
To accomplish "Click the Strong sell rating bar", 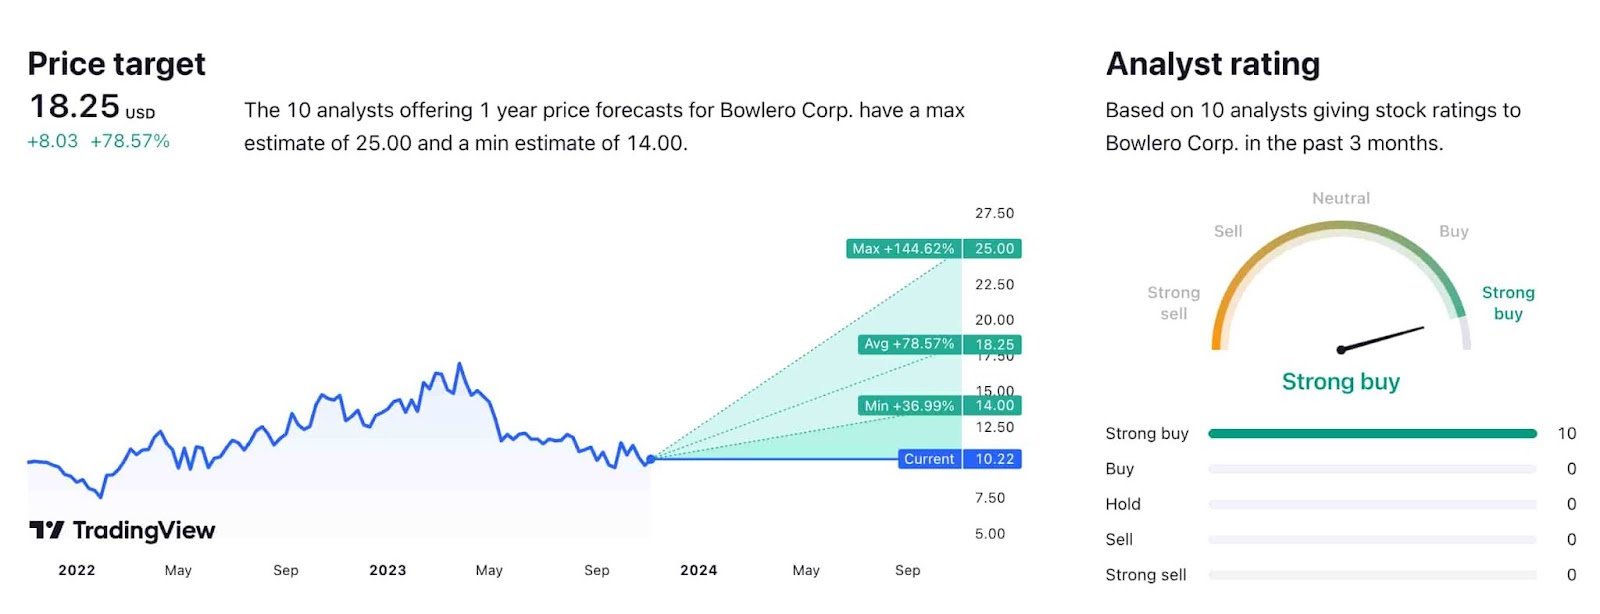I will 1371,575.
